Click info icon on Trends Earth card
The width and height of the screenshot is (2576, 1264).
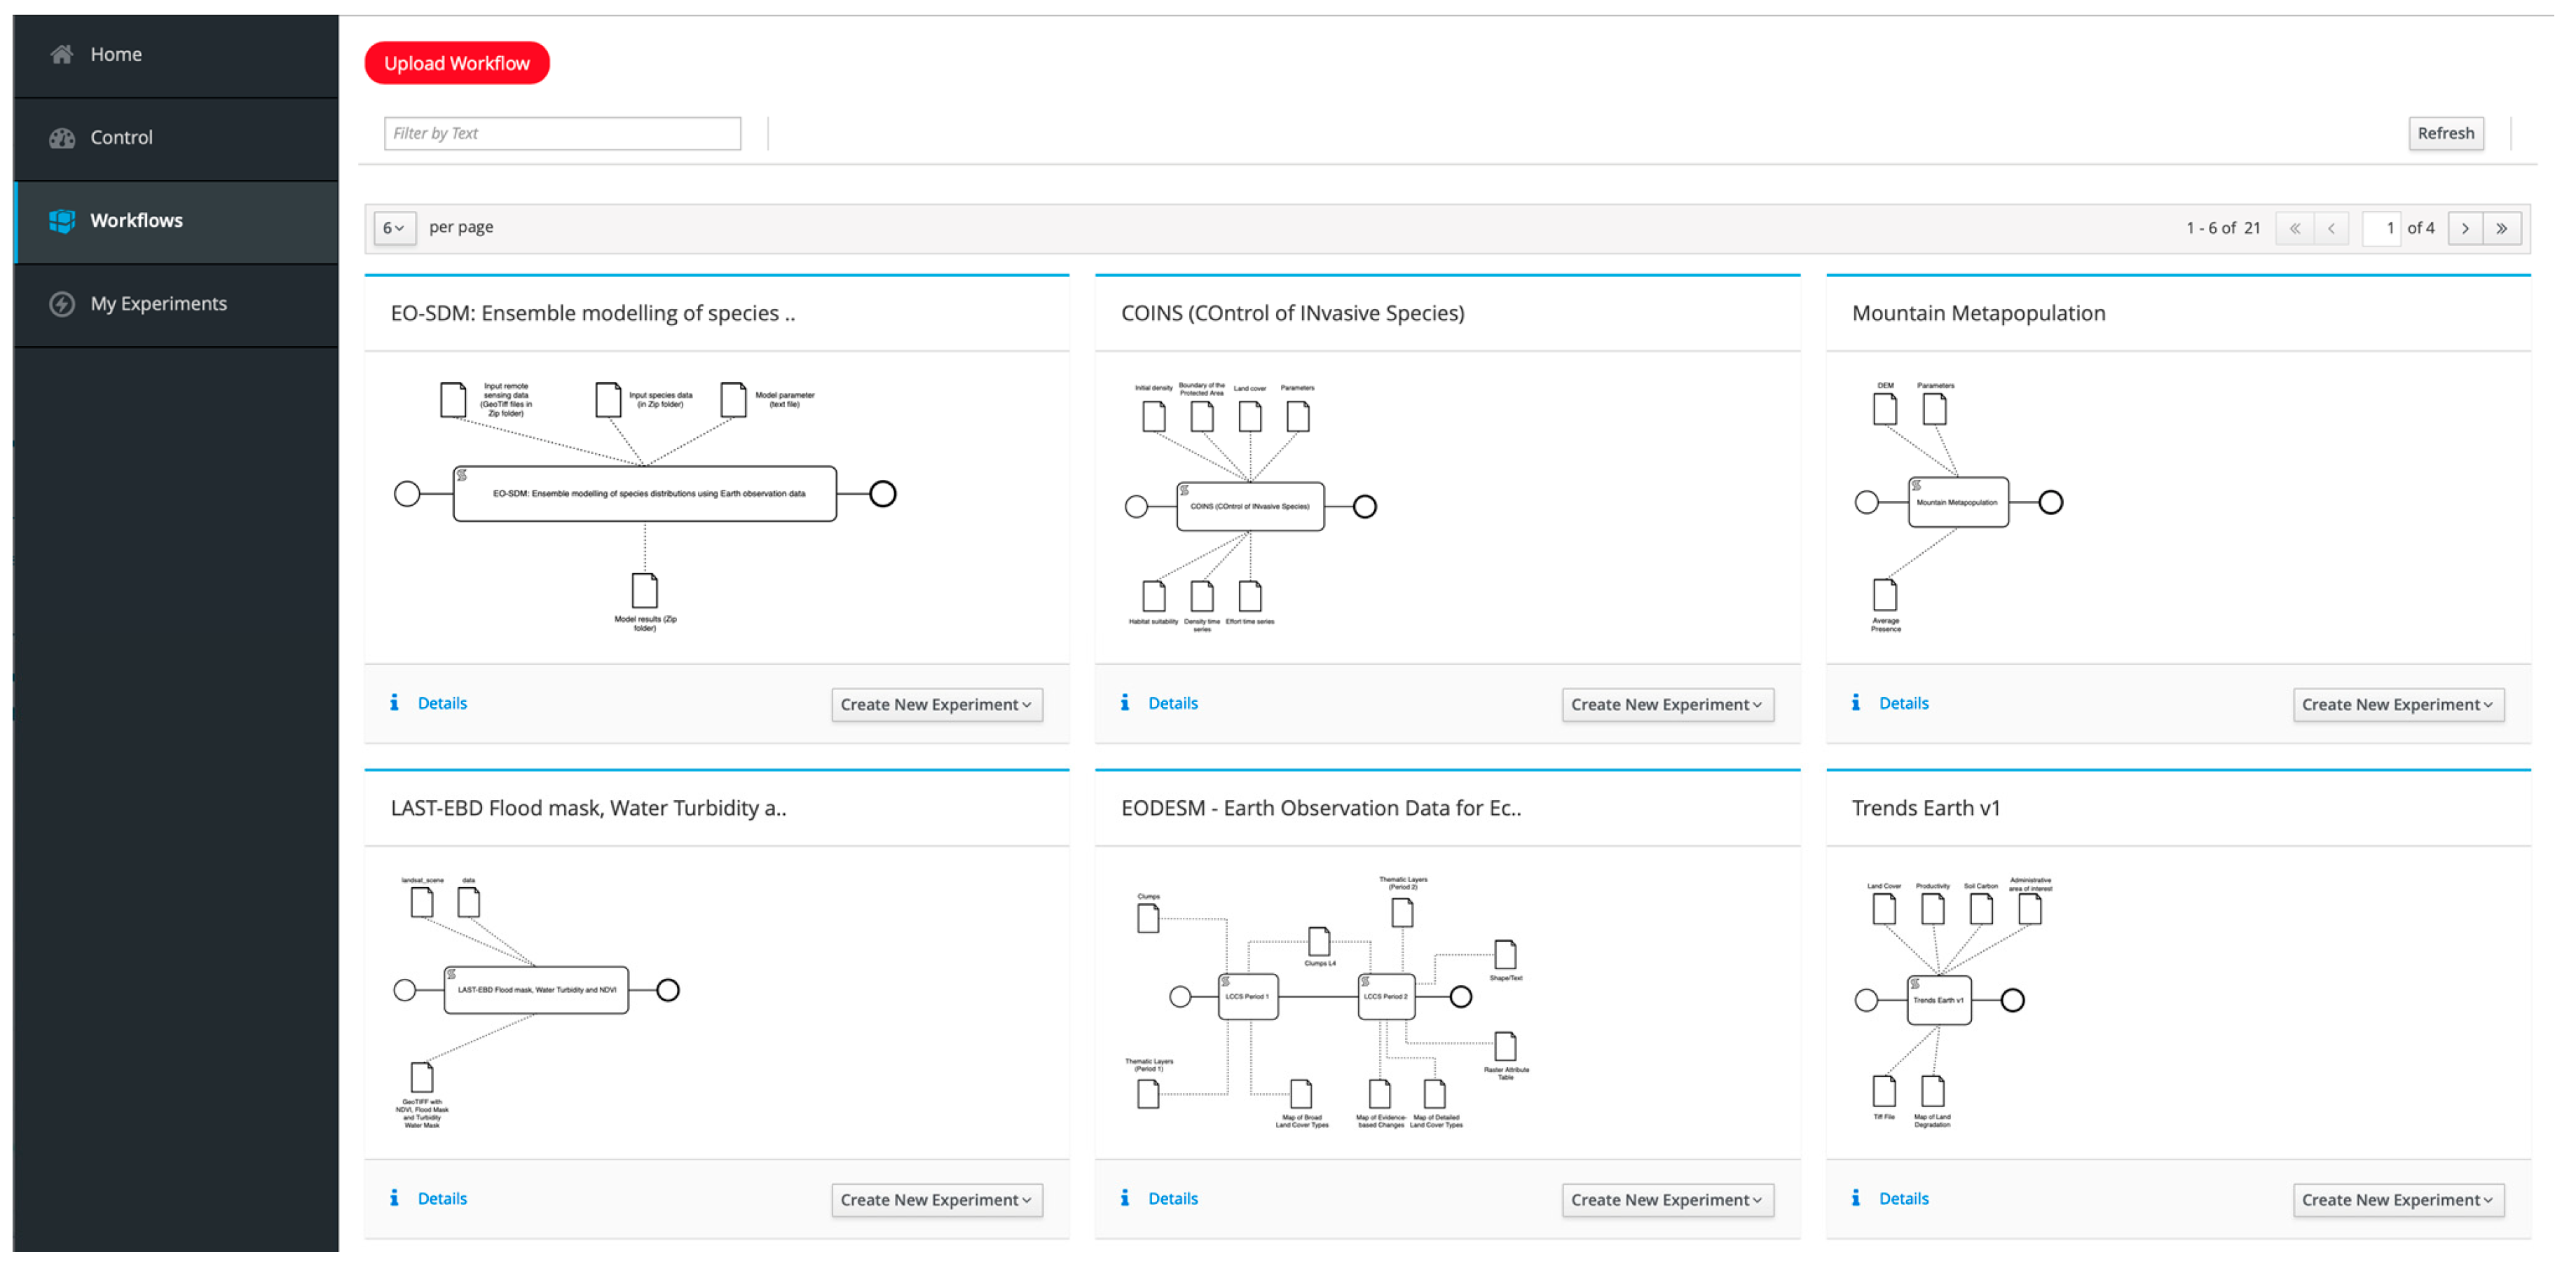tap(1856, 1198)
